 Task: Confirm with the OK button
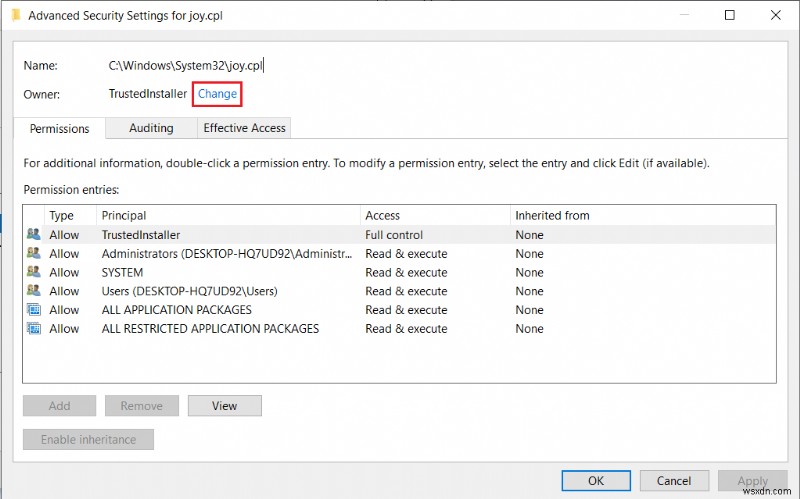596,481
